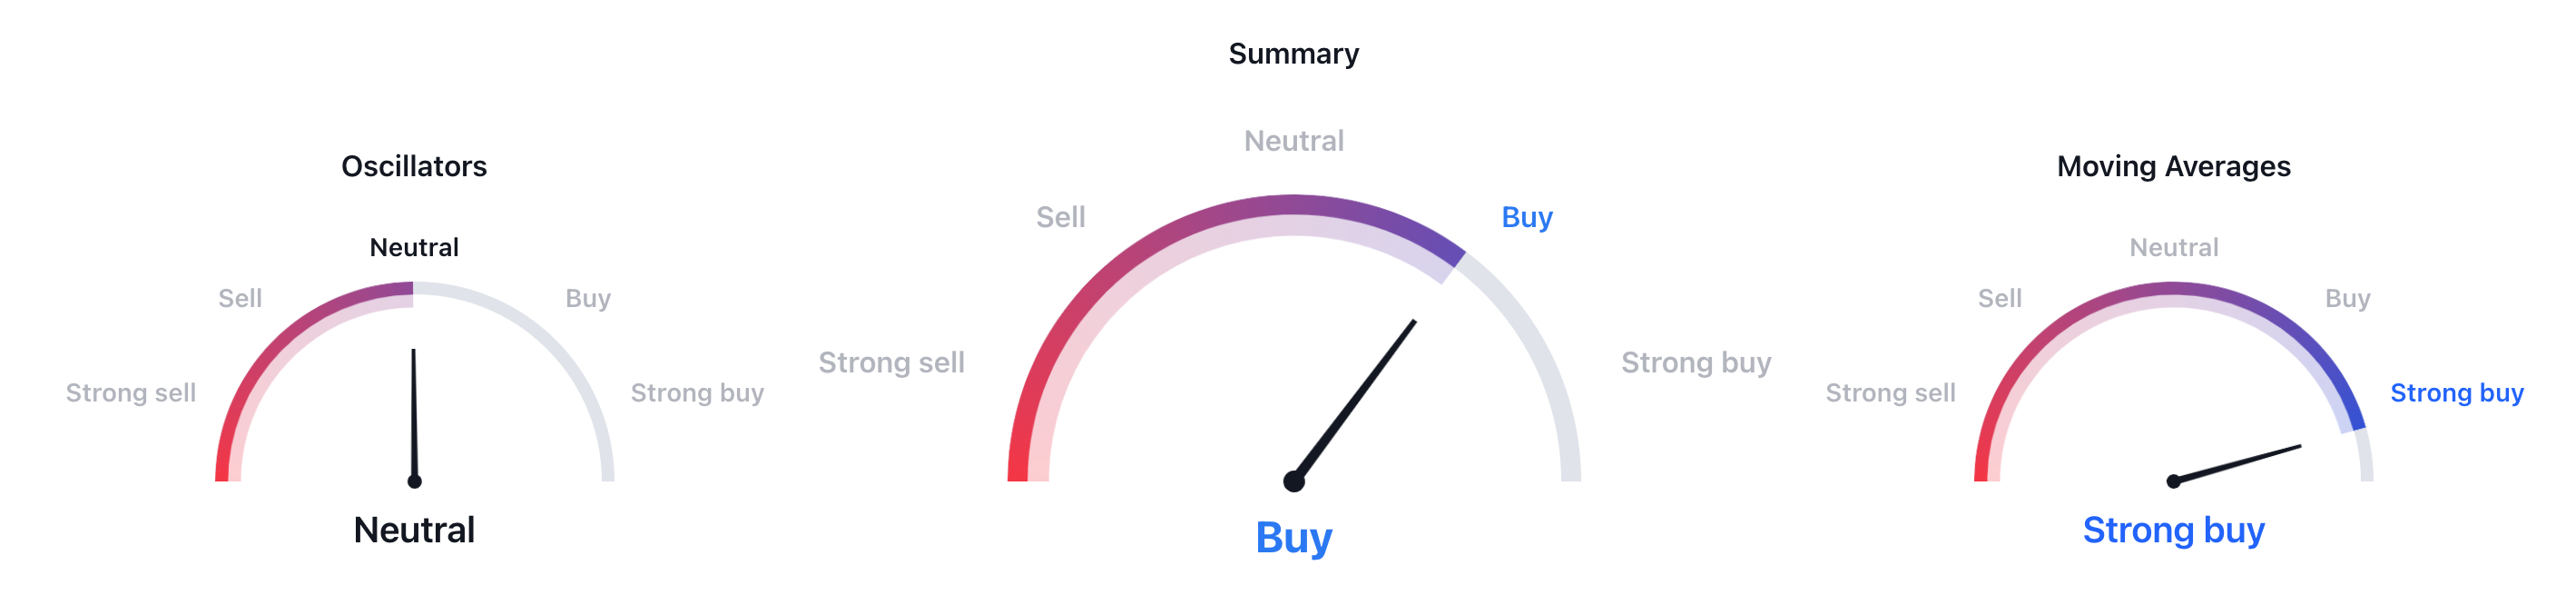Image resolution: width=2576 pixels, height=605 pixels.
Task: Click the Summary heading
Action: click(1294, 54)
